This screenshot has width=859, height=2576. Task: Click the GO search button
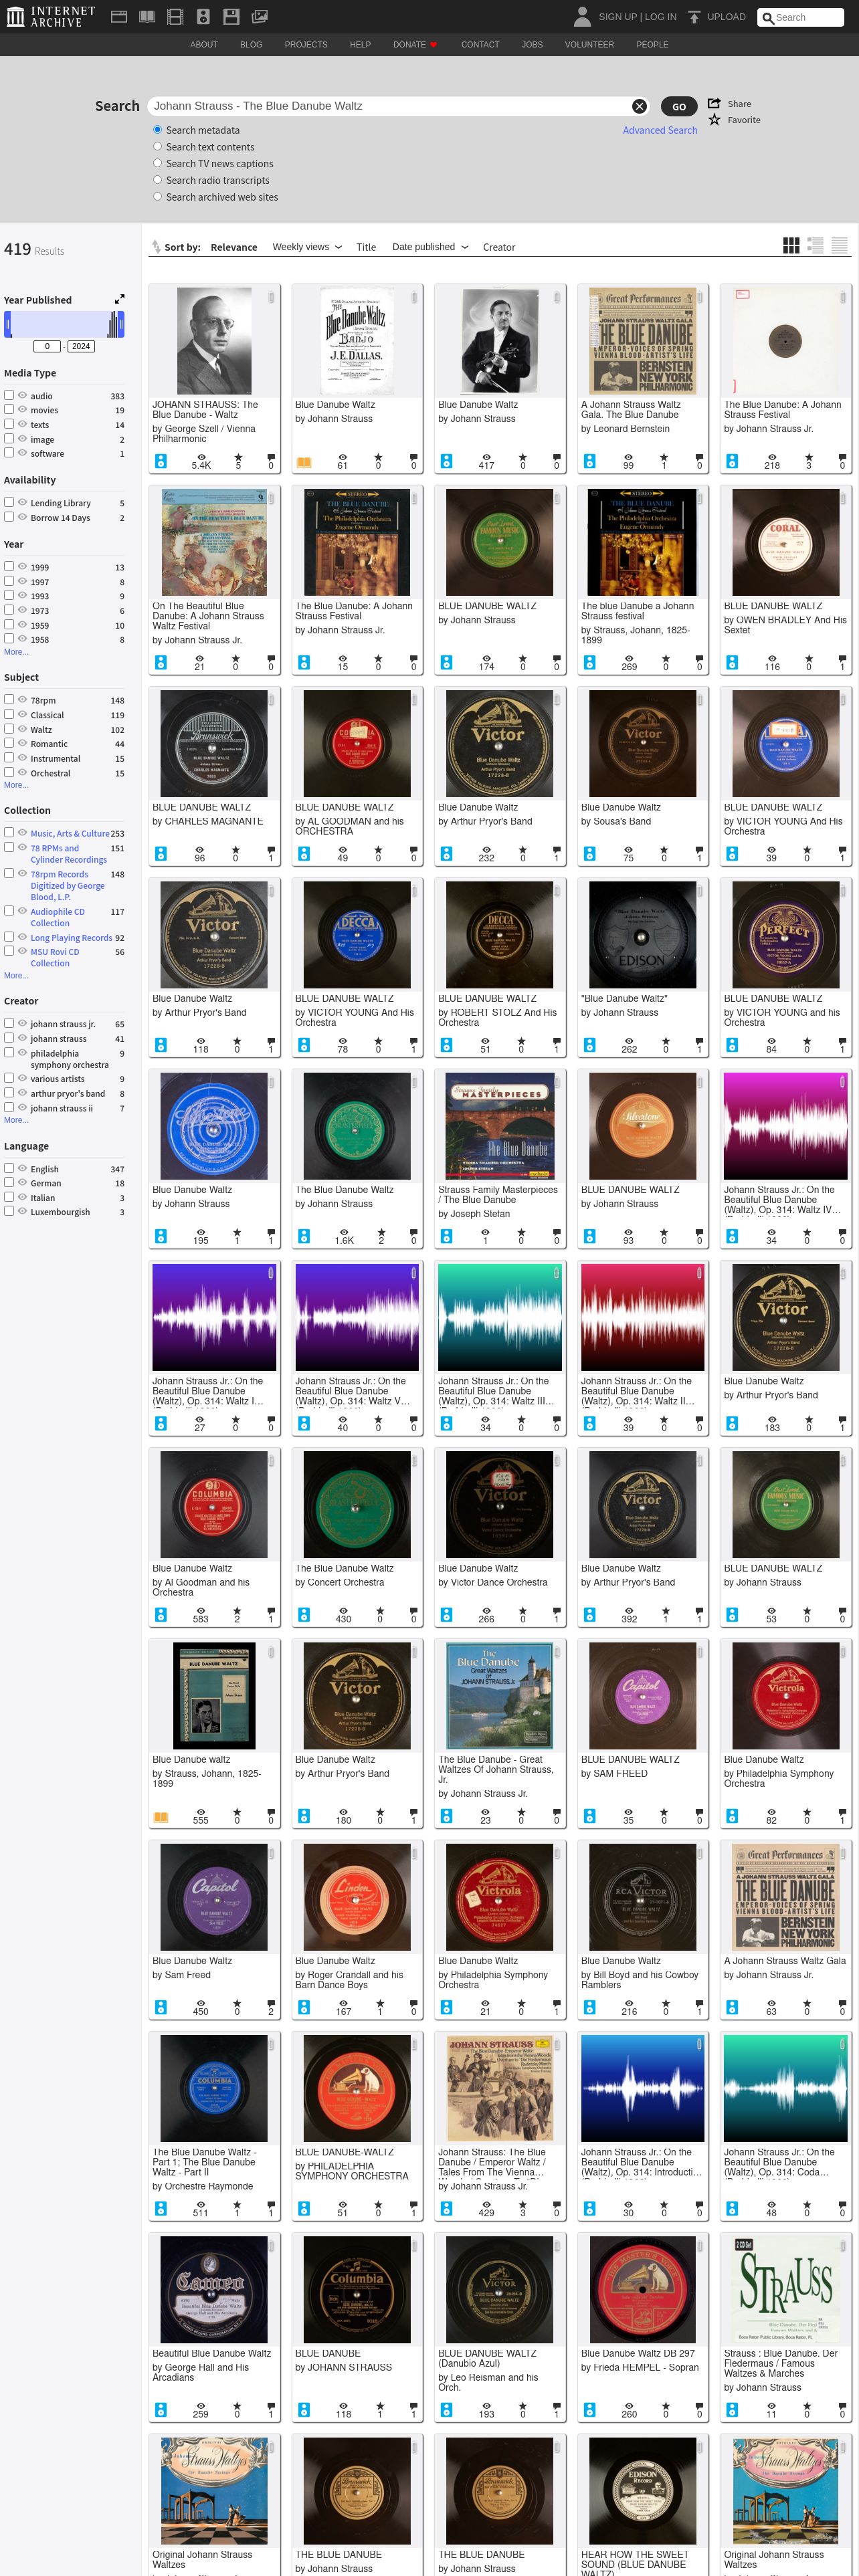coord(679,107)
